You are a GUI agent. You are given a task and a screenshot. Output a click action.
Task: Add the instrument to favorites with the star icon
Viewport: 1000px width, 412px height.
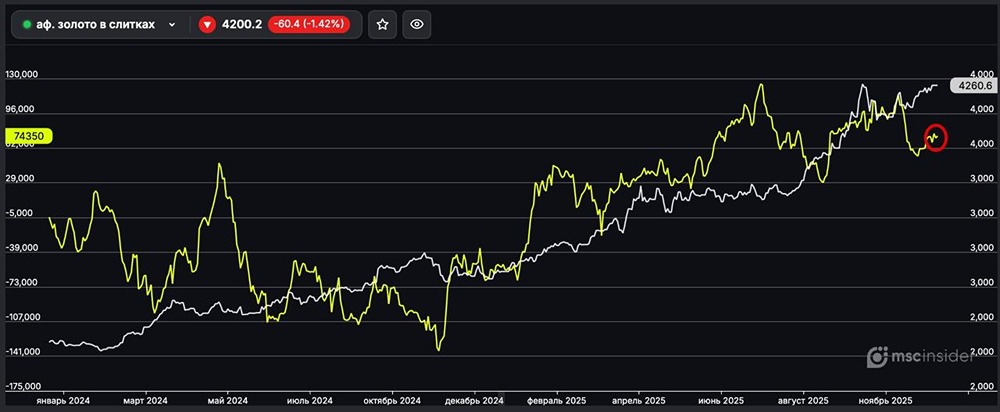point(382,25)
